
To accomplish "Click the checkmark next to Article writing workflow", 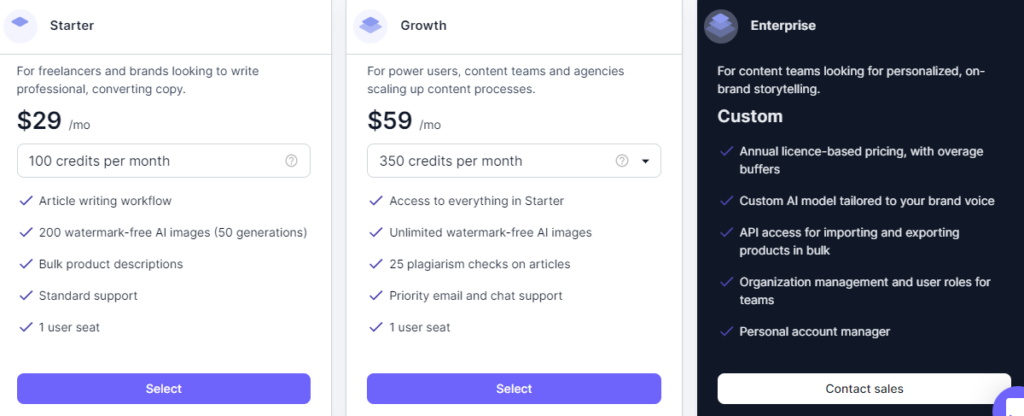I will (x=26, y=200).
